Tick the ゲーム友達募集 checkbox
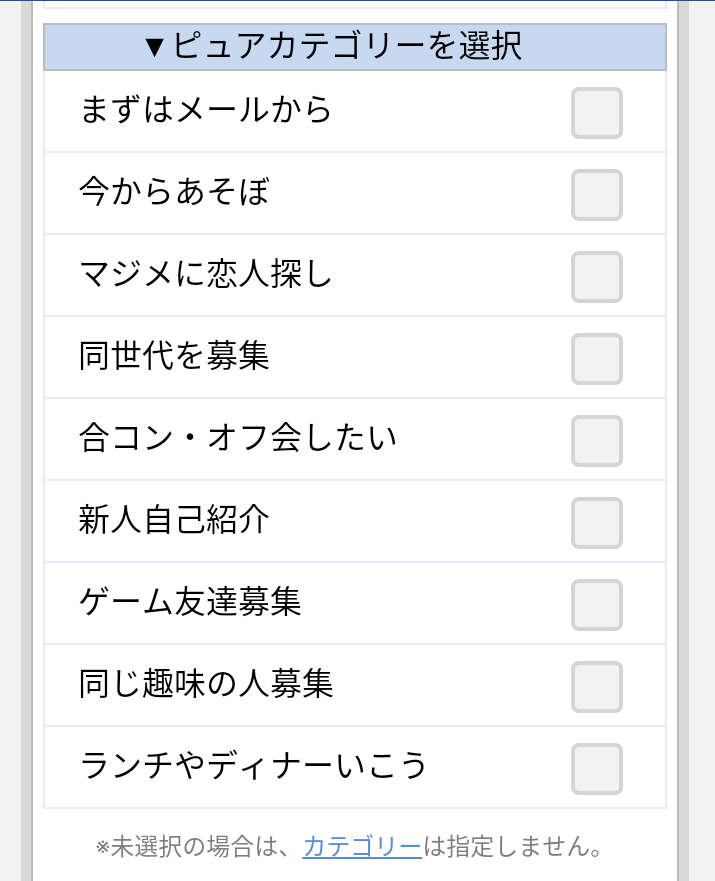715x881 pixels. point(597,605)
